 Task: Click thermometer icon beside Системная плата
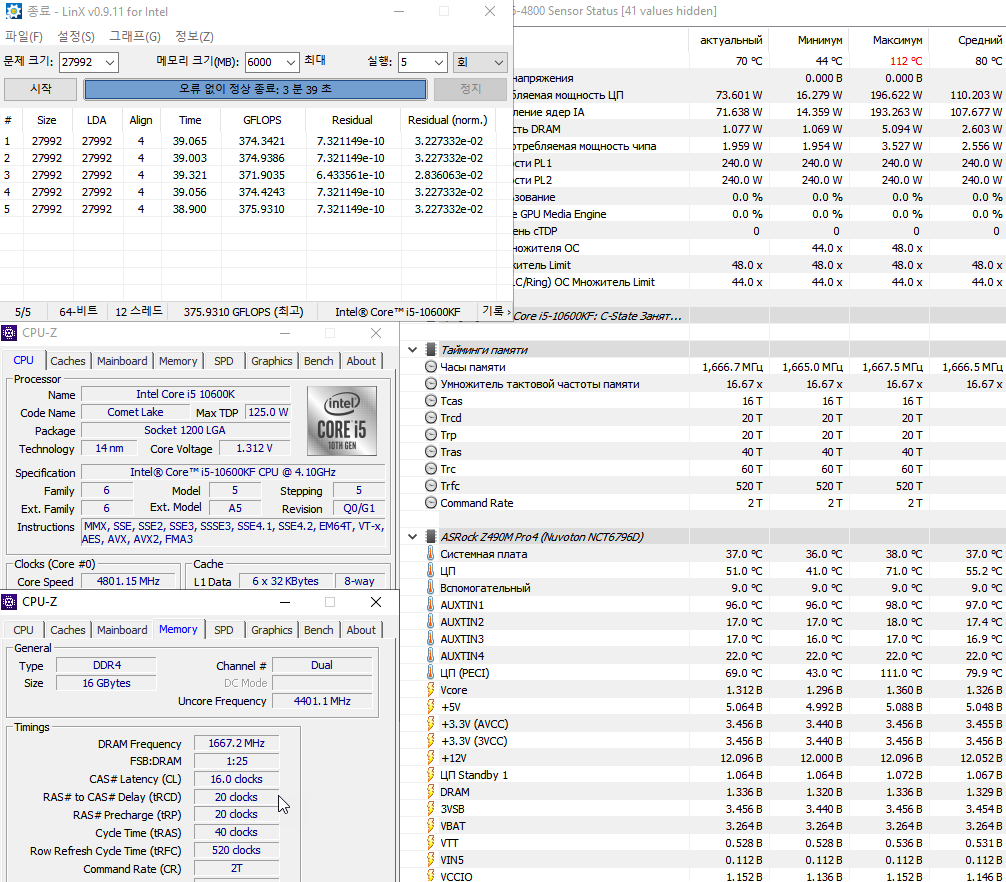(x=431, y=554)
